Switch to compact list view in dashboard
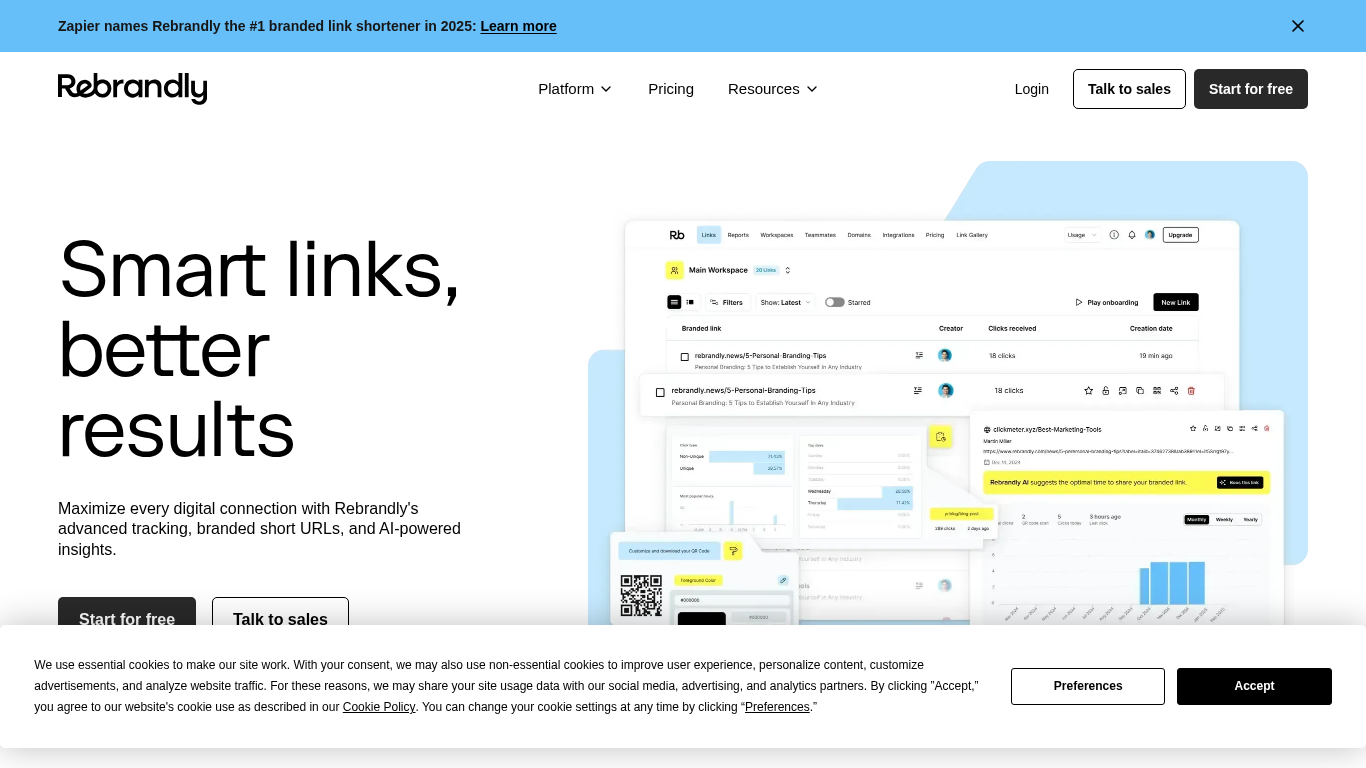 click(675, 302)
